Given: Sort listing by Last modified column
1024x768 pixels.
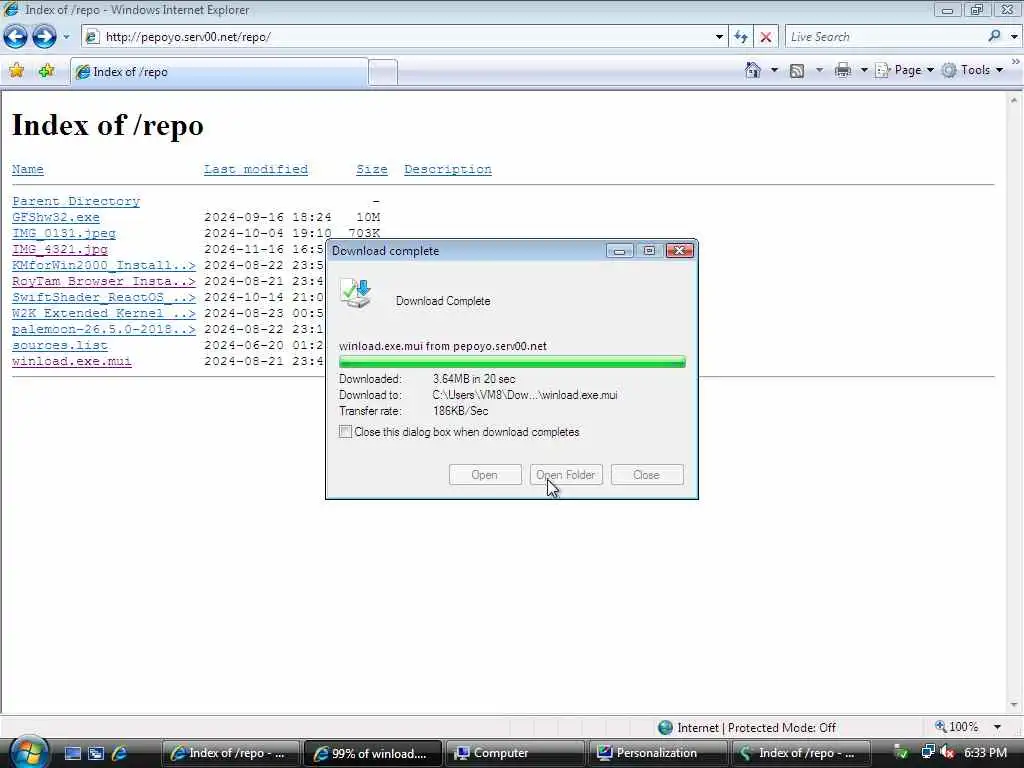Looking at the screenshot, I should click(255, 169).
